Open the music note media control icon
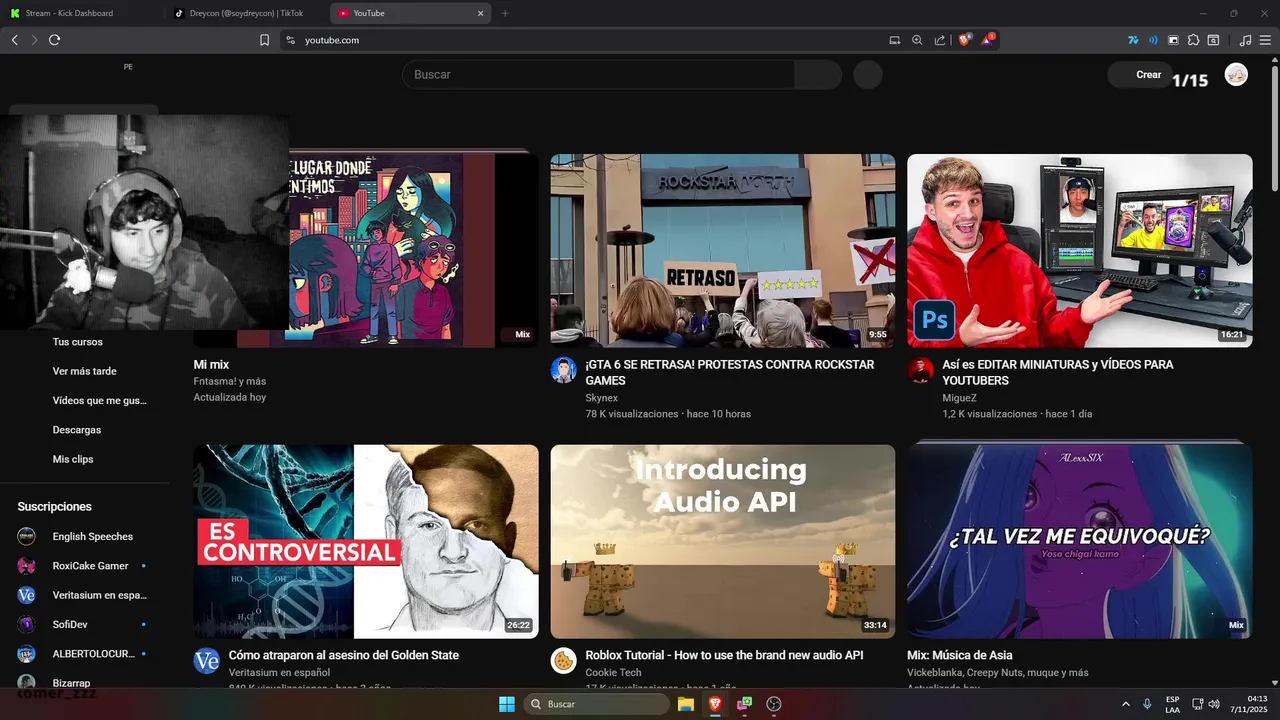This screenshot has width=1280, height=720. point(1245,40)
